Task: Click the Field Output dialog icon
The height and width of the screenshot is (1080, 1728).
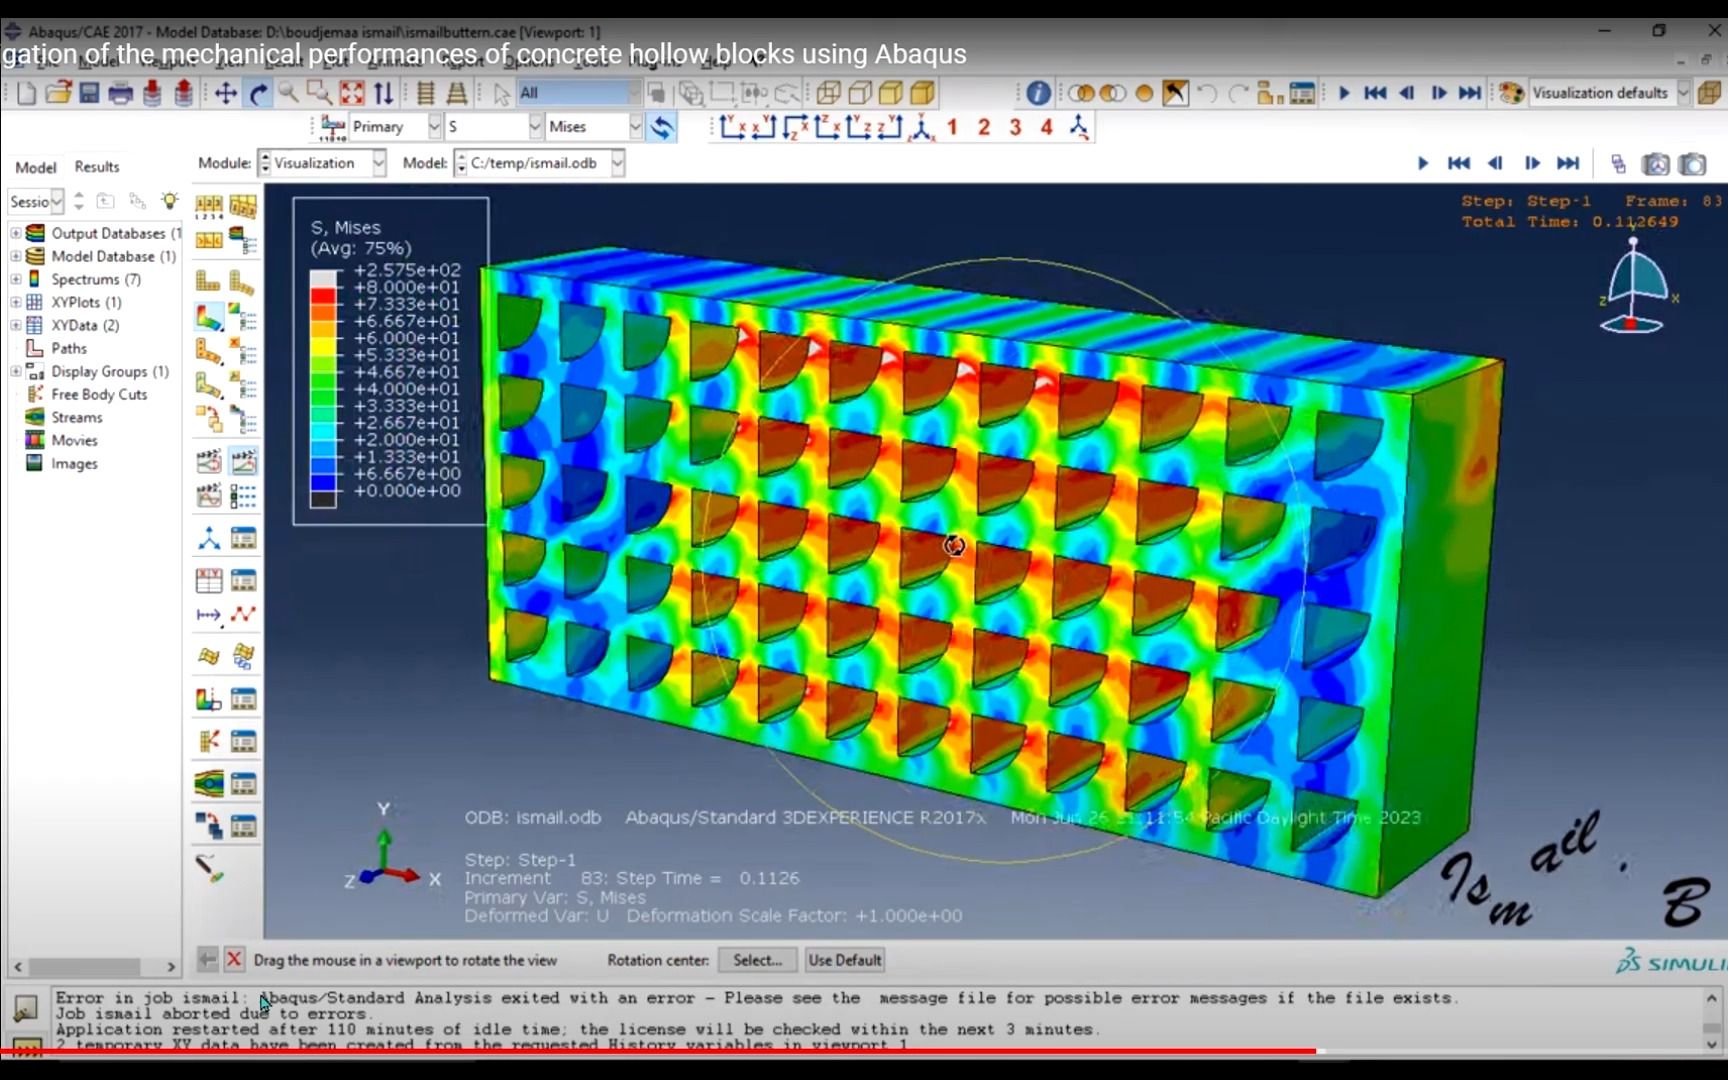Action: pyautogui.click(x=332, y=127)
